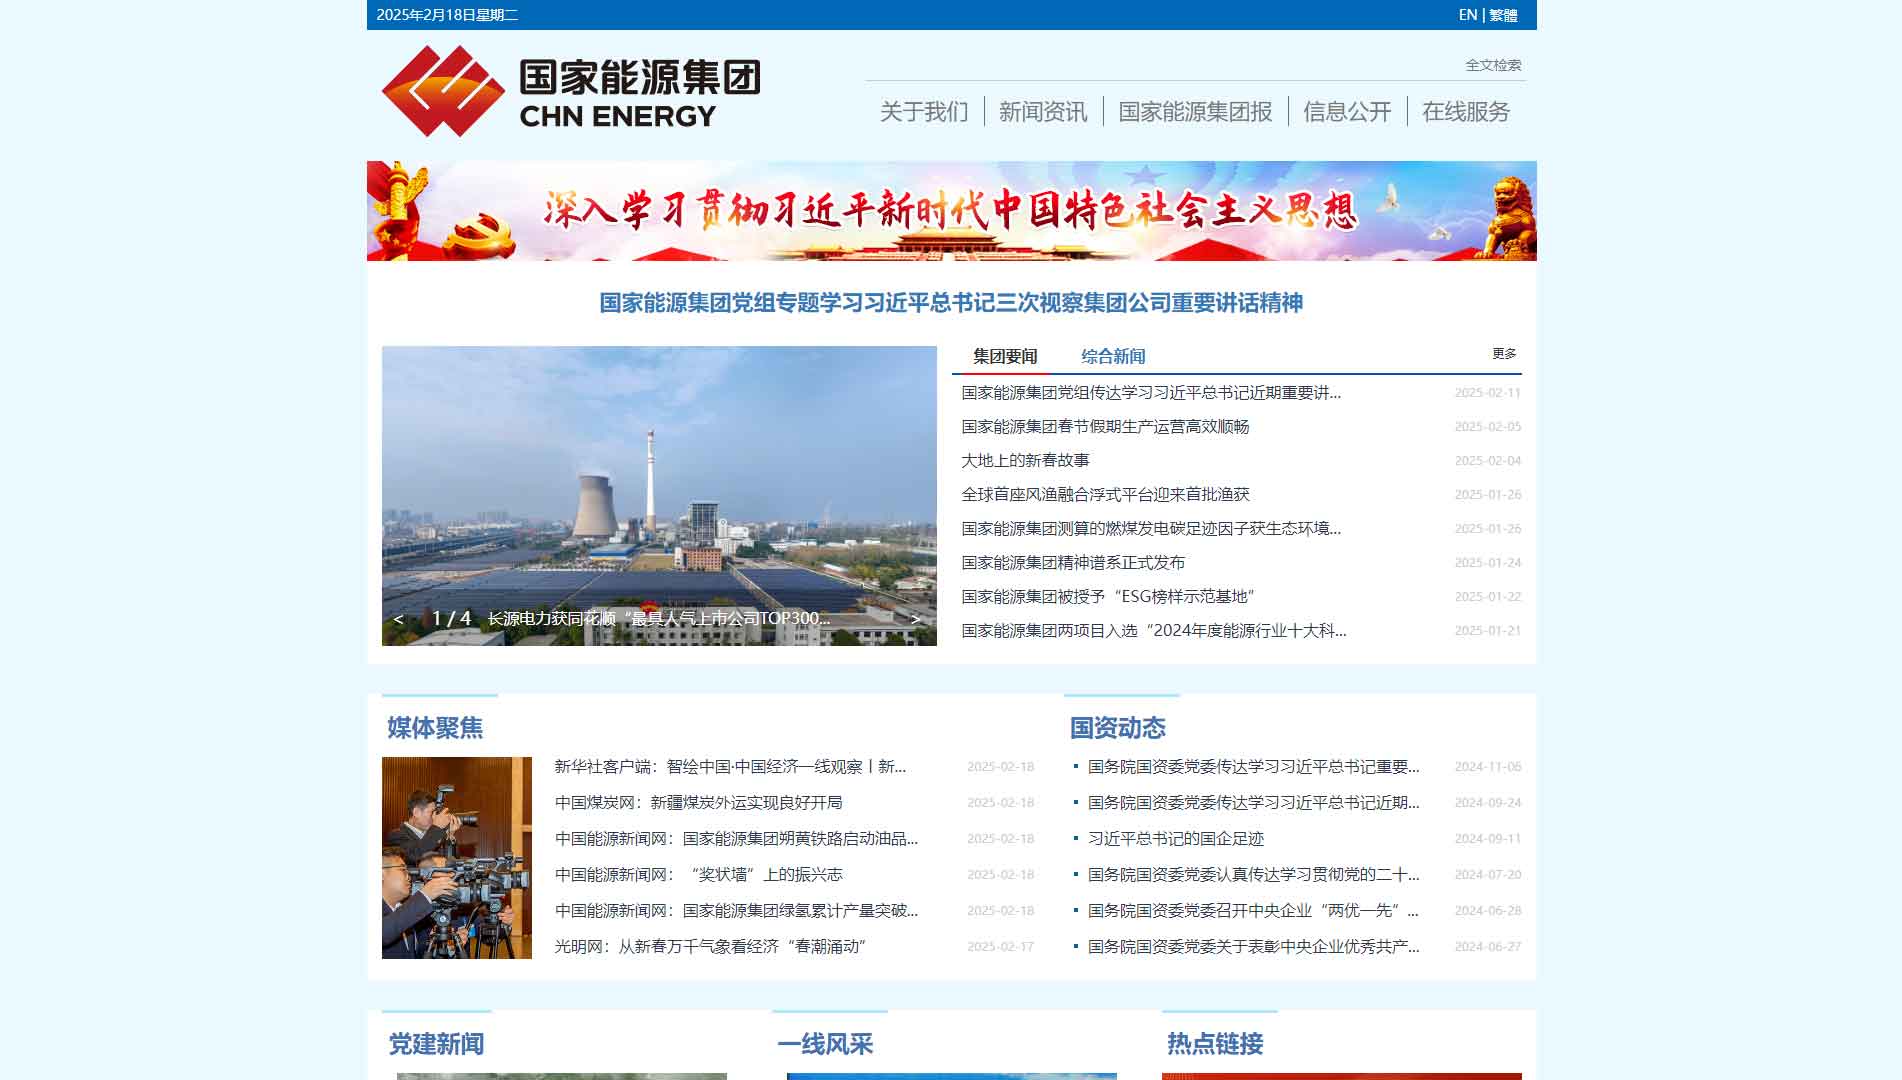The height and width of the screenshot is (1080, 1902).
Task: Click the red study-campaign banner
Action: [x=951, y=211]
